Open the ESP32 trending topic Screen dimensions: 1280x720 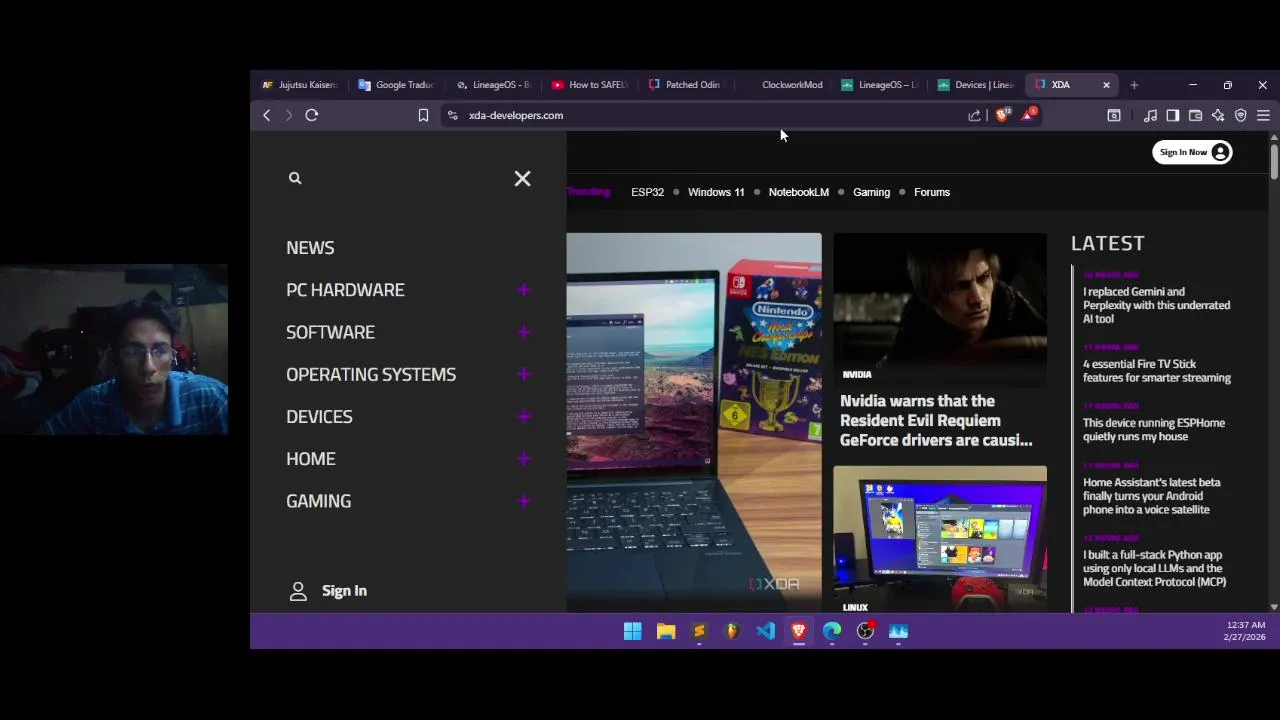coord(647,192)
